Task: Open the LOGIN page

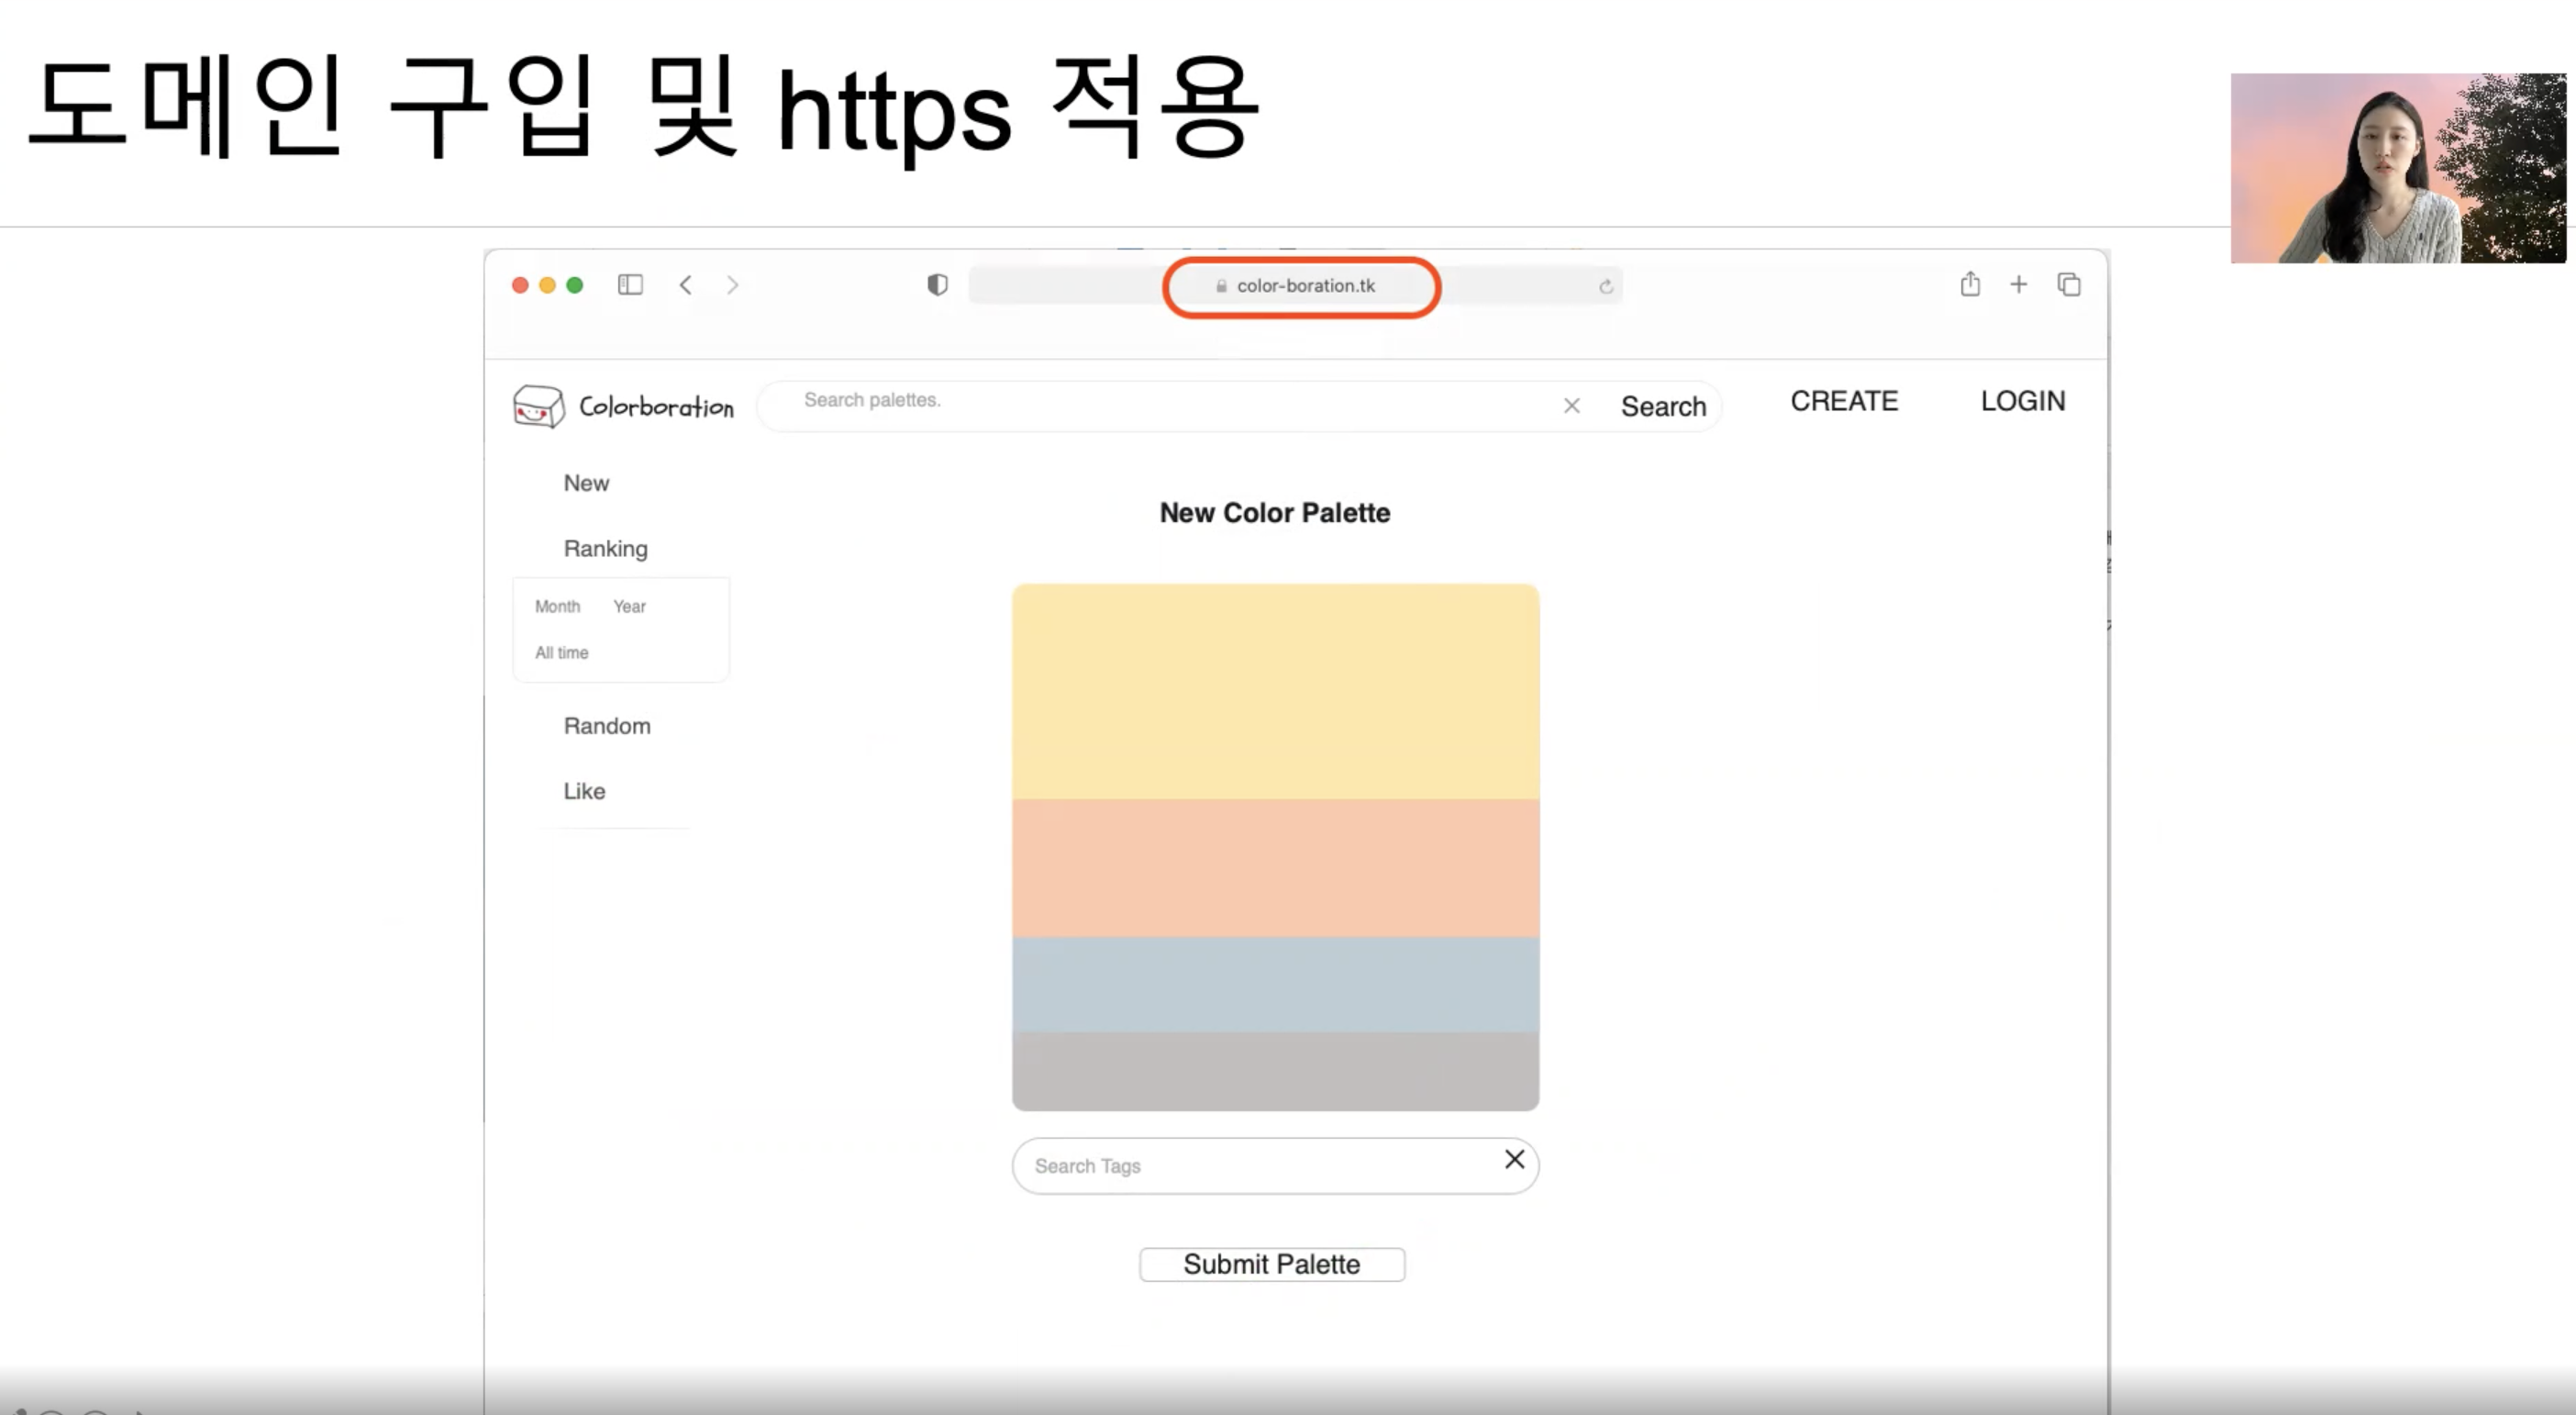Action: [x=2023, y=401]
